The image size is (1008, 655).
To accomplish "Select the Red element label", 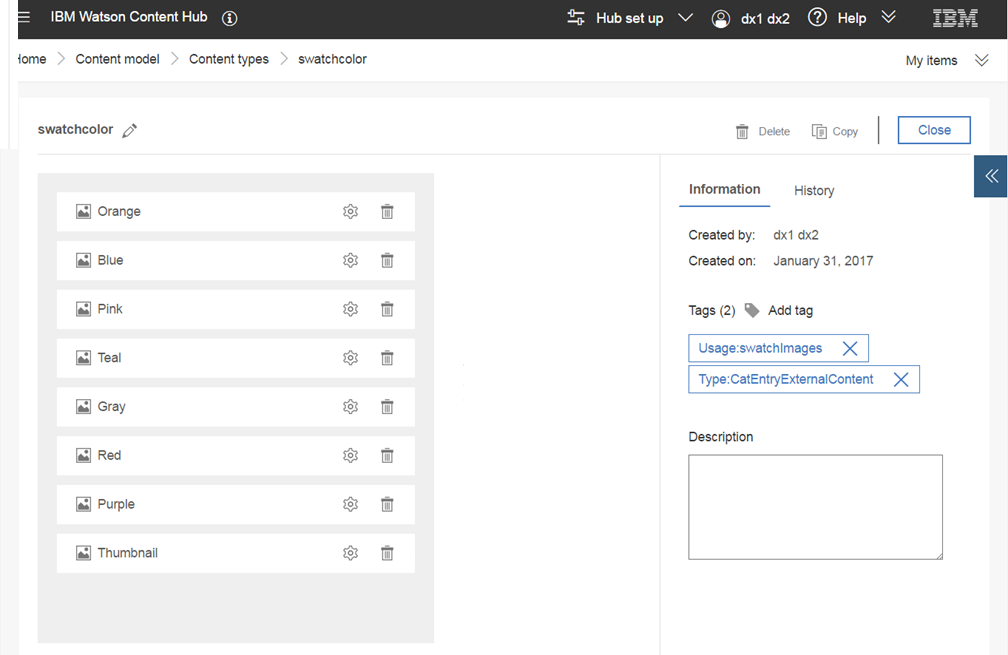I will tap(109, 456).
